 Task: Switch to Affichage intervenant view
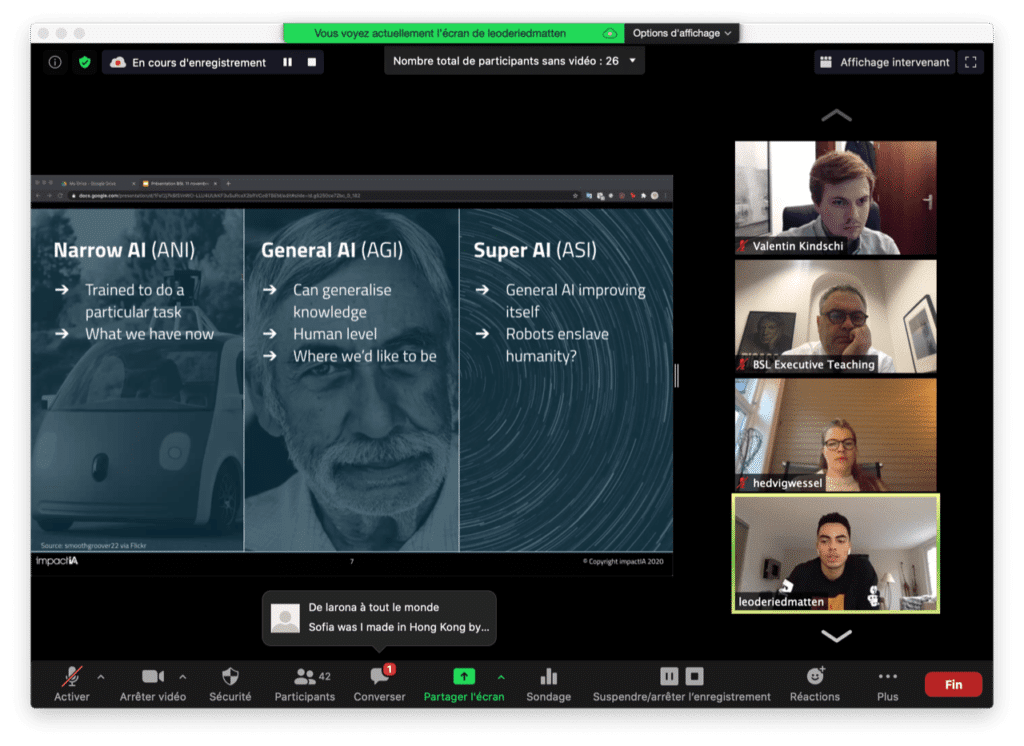884,62
